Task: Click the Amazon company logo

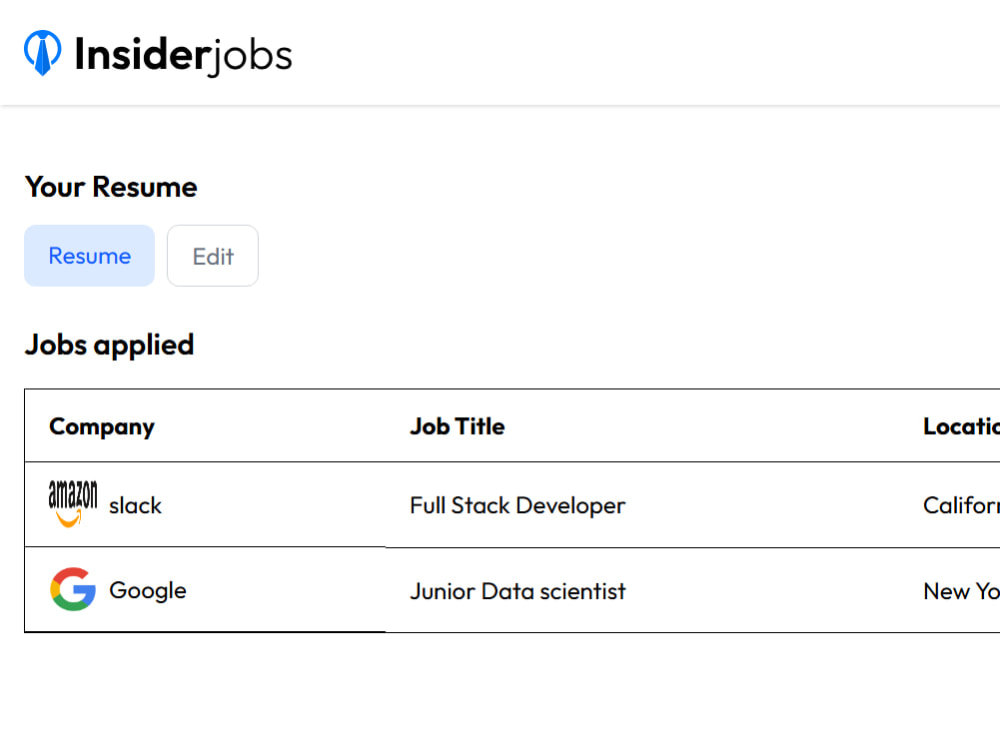Action: click(x=73, y=504)
